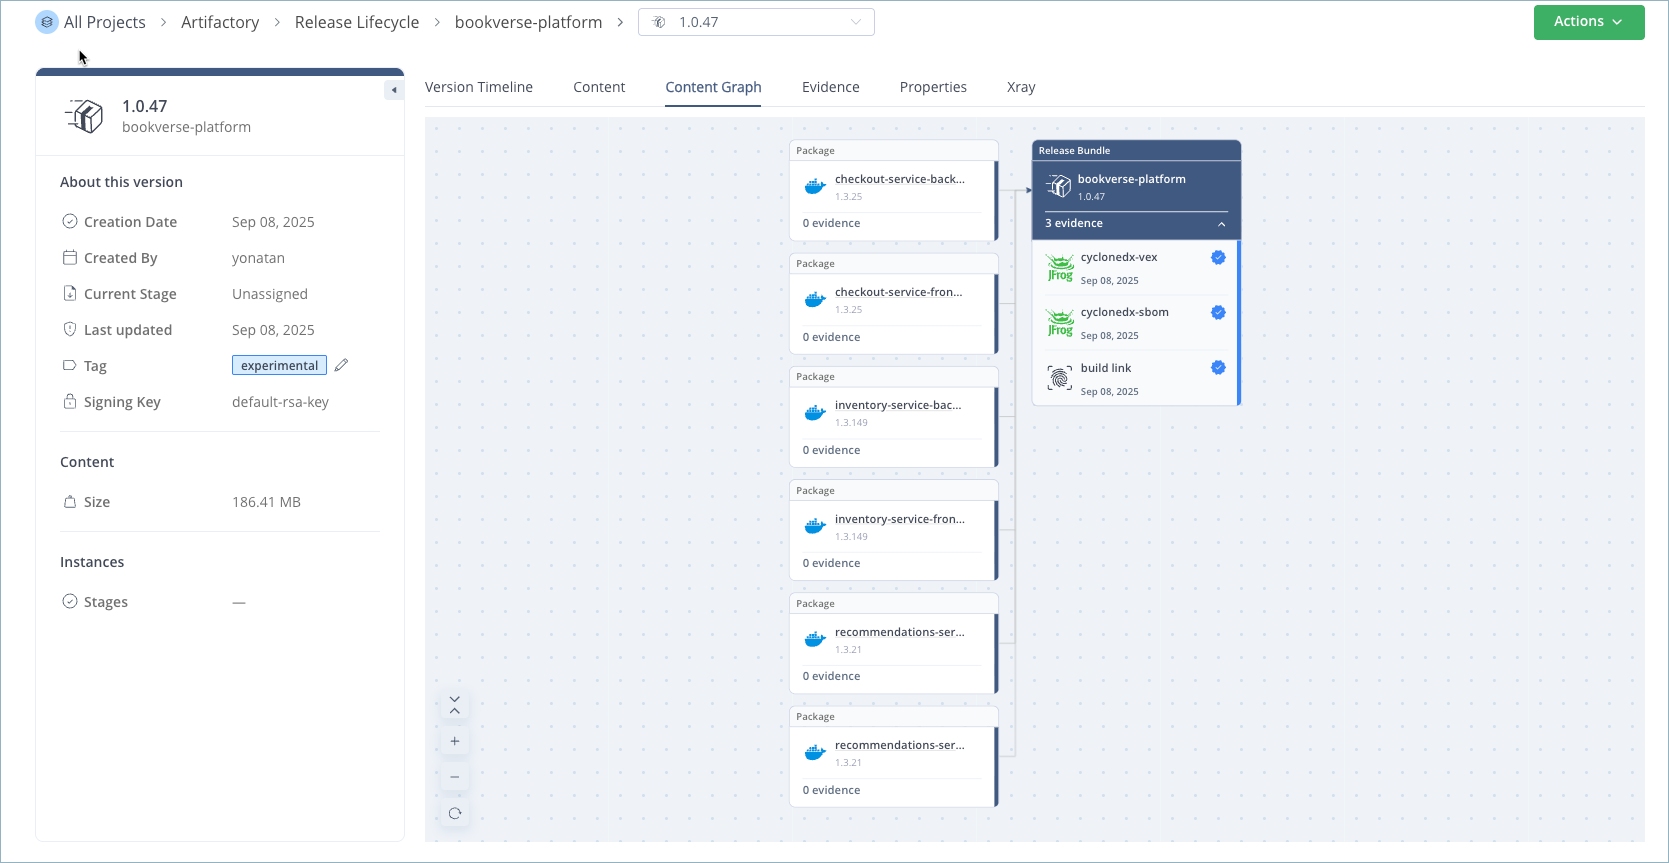Select the checkout-service-back... package node
The width and height of the screenshot is (1669, 863).
click(x=893, y=190)
